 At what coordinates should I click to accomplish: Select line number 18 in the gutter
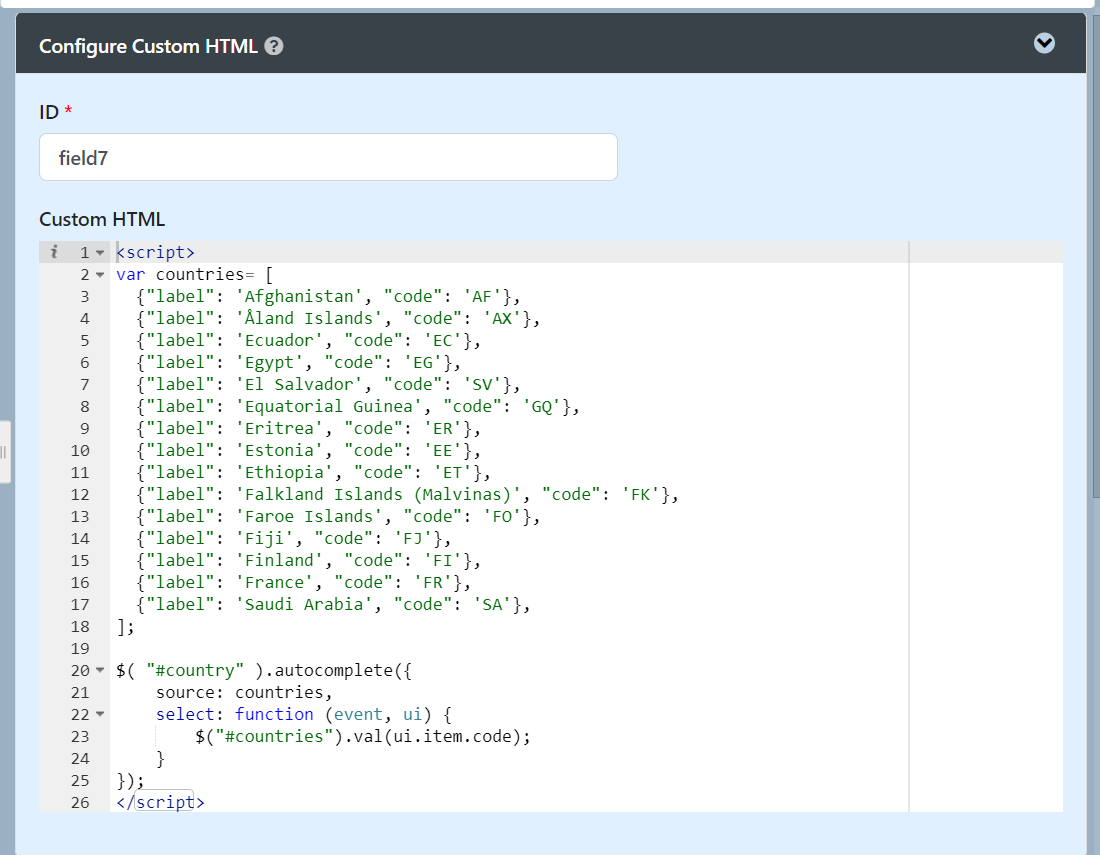pos(80,626)
